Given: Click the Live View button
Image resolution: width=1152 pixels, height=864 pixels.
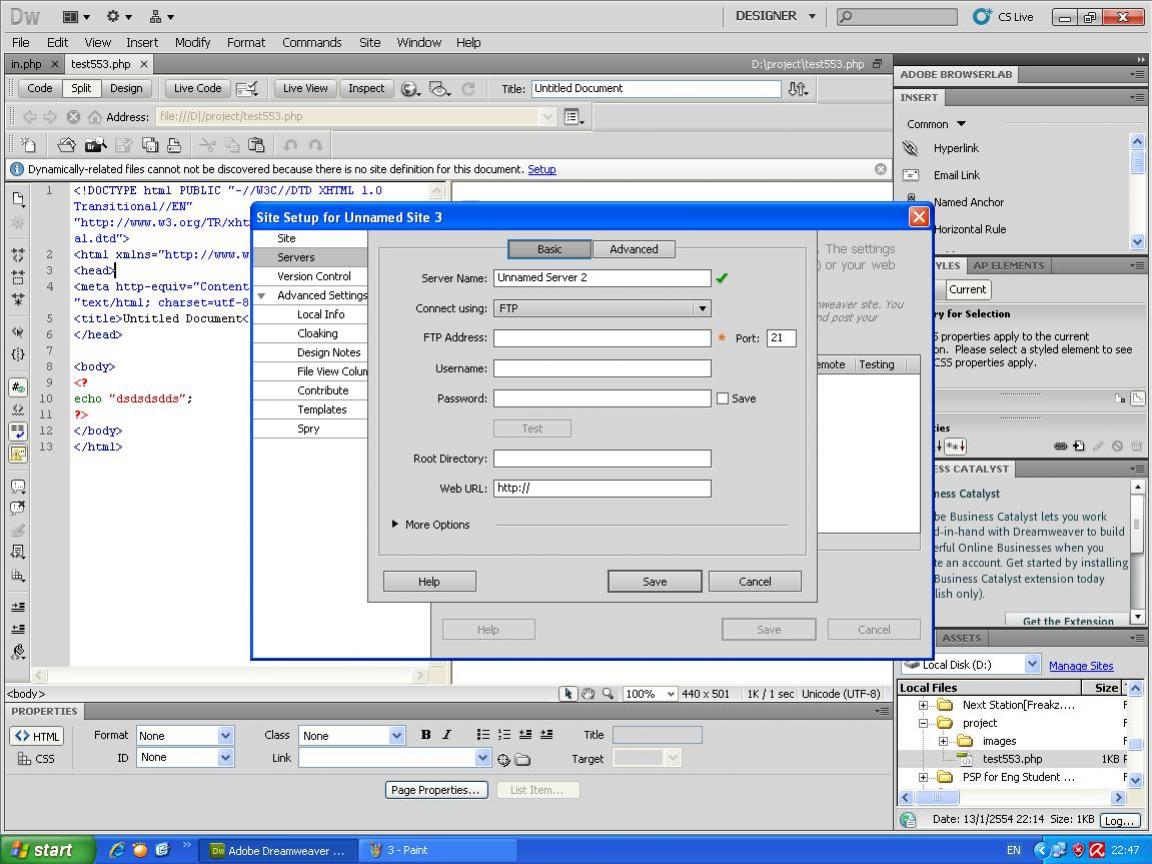Looking at the screenshot, I should pyautogui.click(x=305, y=89).
